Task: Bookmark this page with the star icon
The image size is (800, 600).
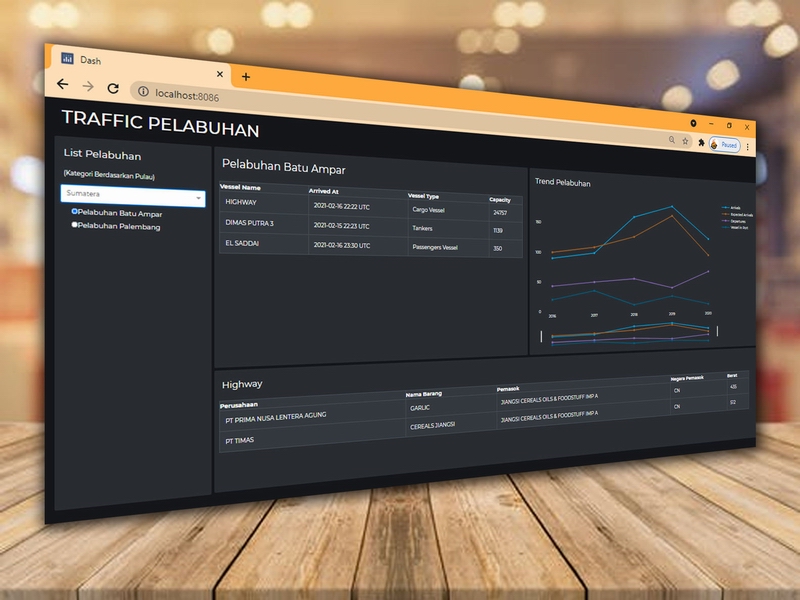Action: [x=685, y=141]
